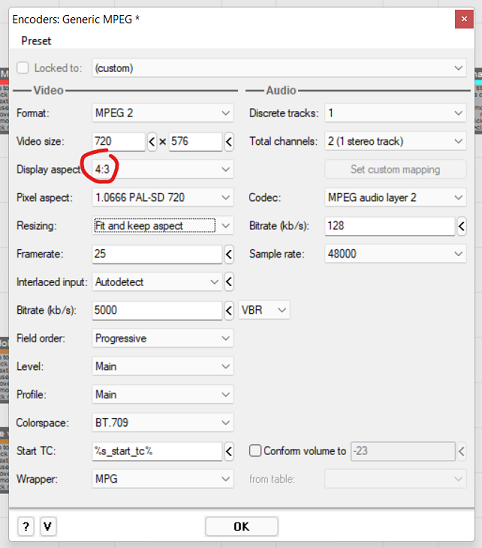Image resolution: width=482 pixels, height=548 pixels.
Task: Open the video Format dropdown
Action: 163,113
